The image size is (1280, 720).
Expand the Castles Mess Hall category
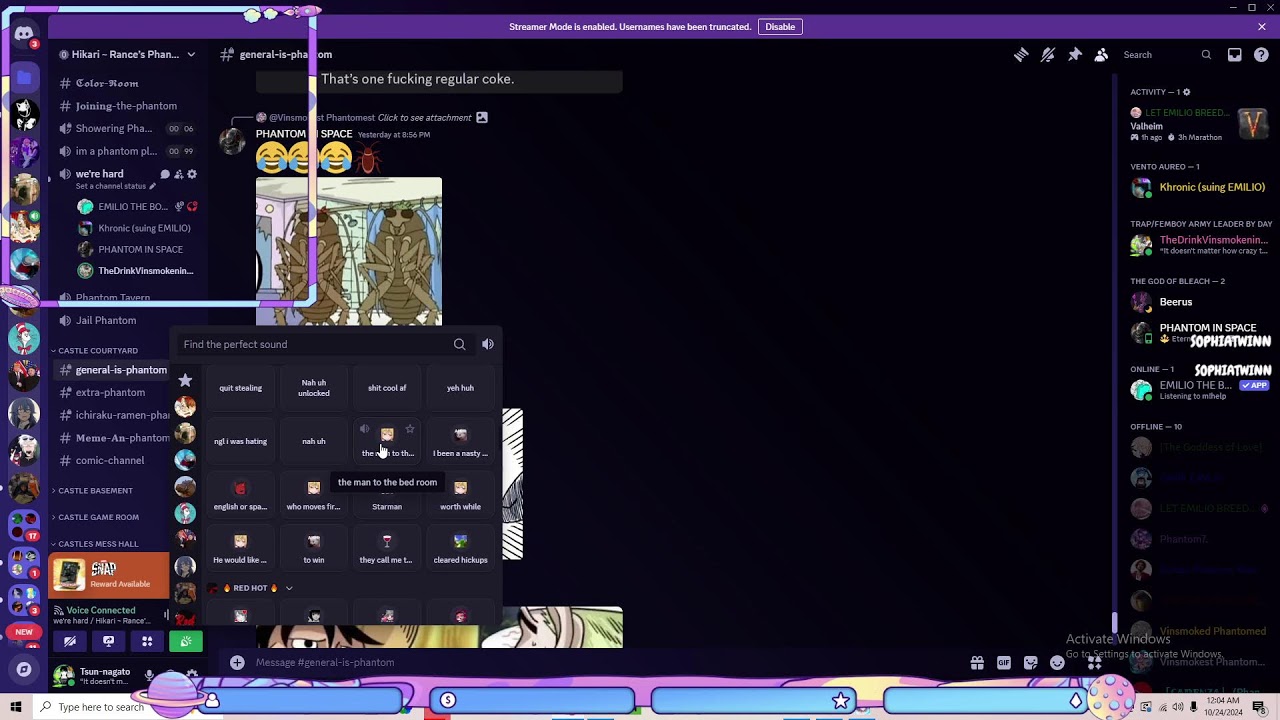pyautogui.click(x=97, y=544)
